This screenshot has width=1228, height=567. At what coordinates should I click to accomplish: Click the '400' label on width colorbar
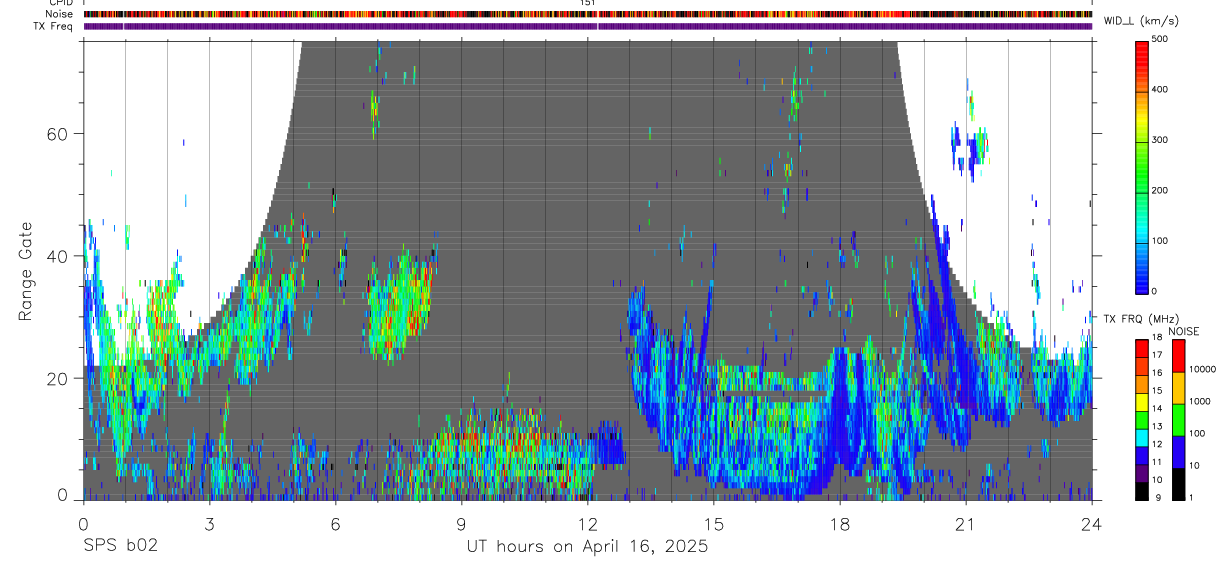pyautogui.click(x=1160, y=89)
